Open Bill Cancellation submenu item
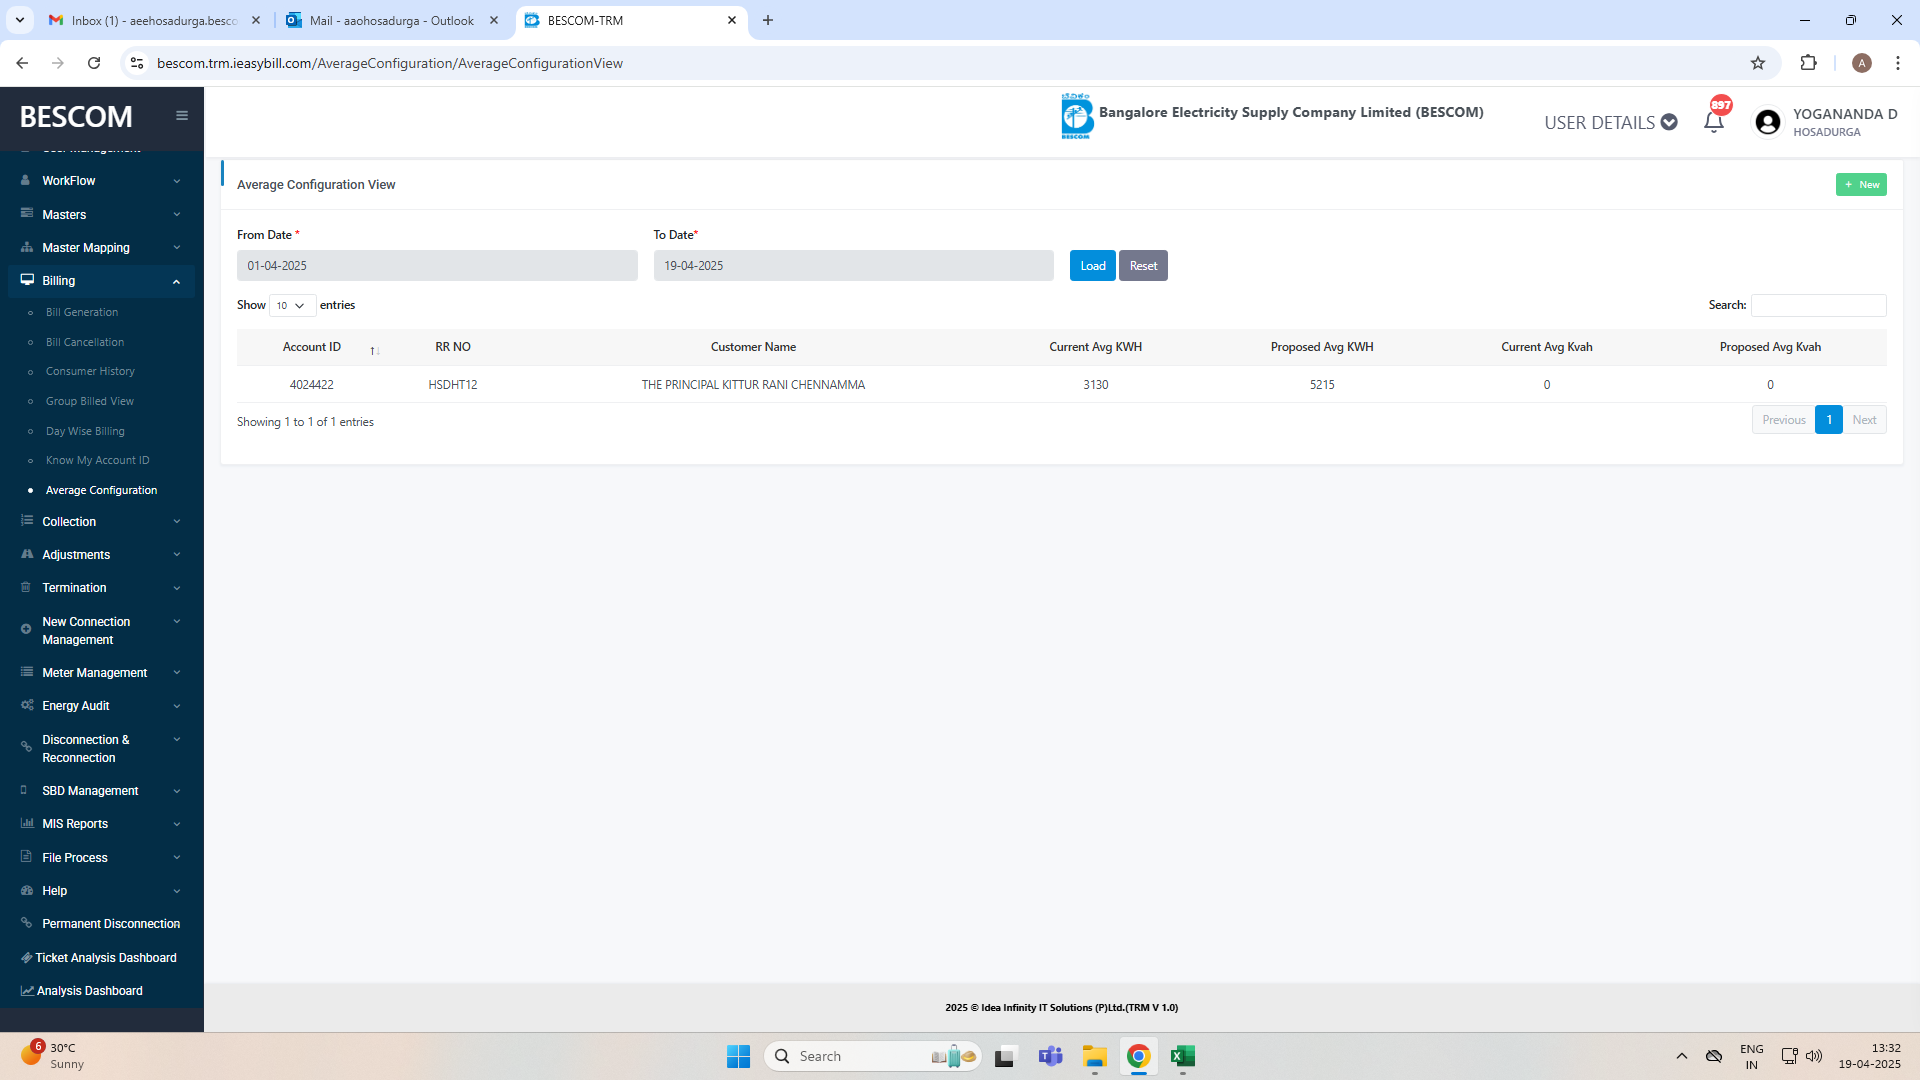 tap(85, 342)
